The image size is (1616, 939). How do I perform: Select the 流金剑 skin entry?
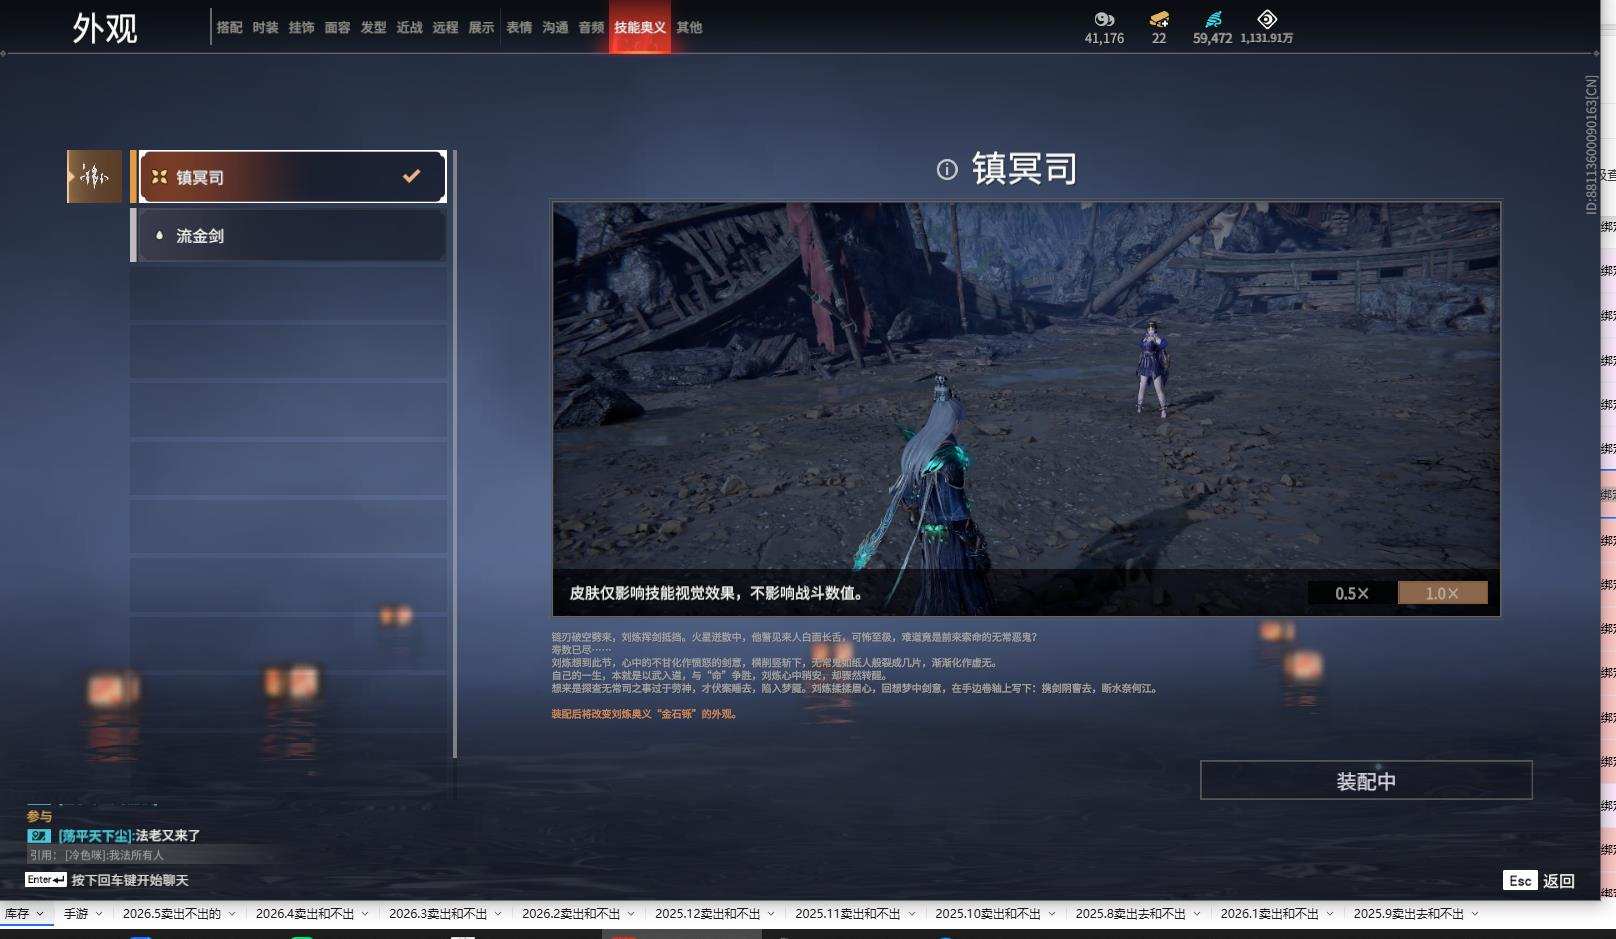[292, 236]
